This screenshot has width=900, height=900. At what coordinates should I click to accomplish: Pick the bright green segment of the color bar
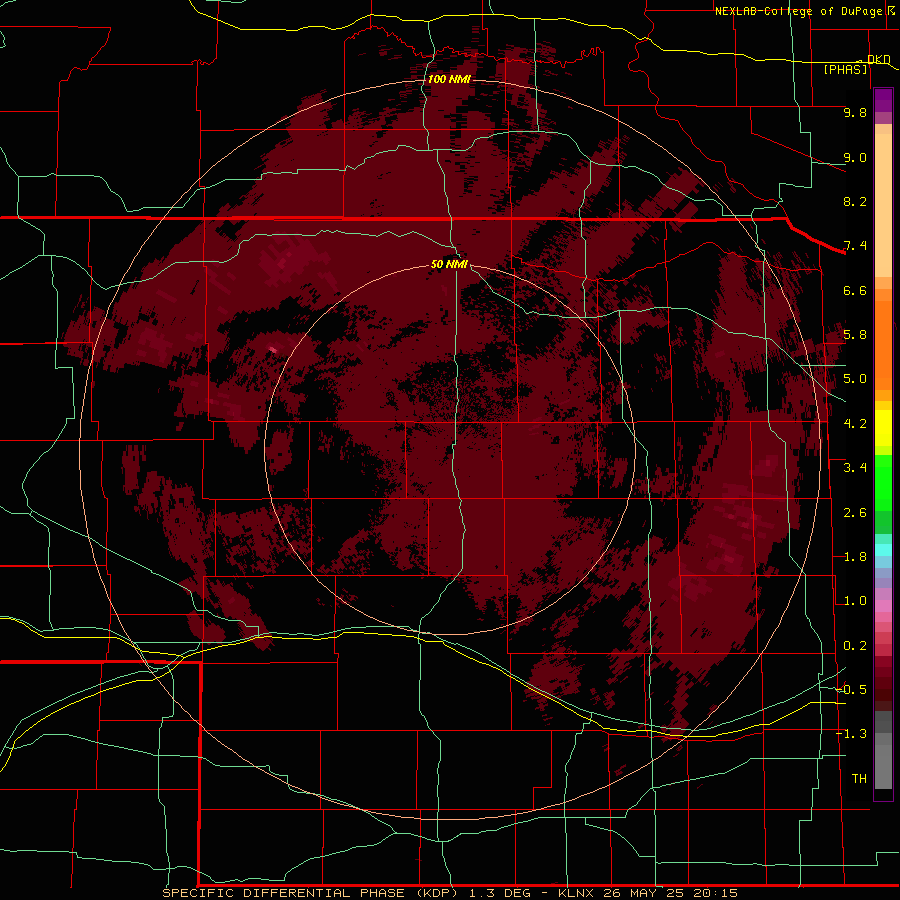[x=883, y=483]
